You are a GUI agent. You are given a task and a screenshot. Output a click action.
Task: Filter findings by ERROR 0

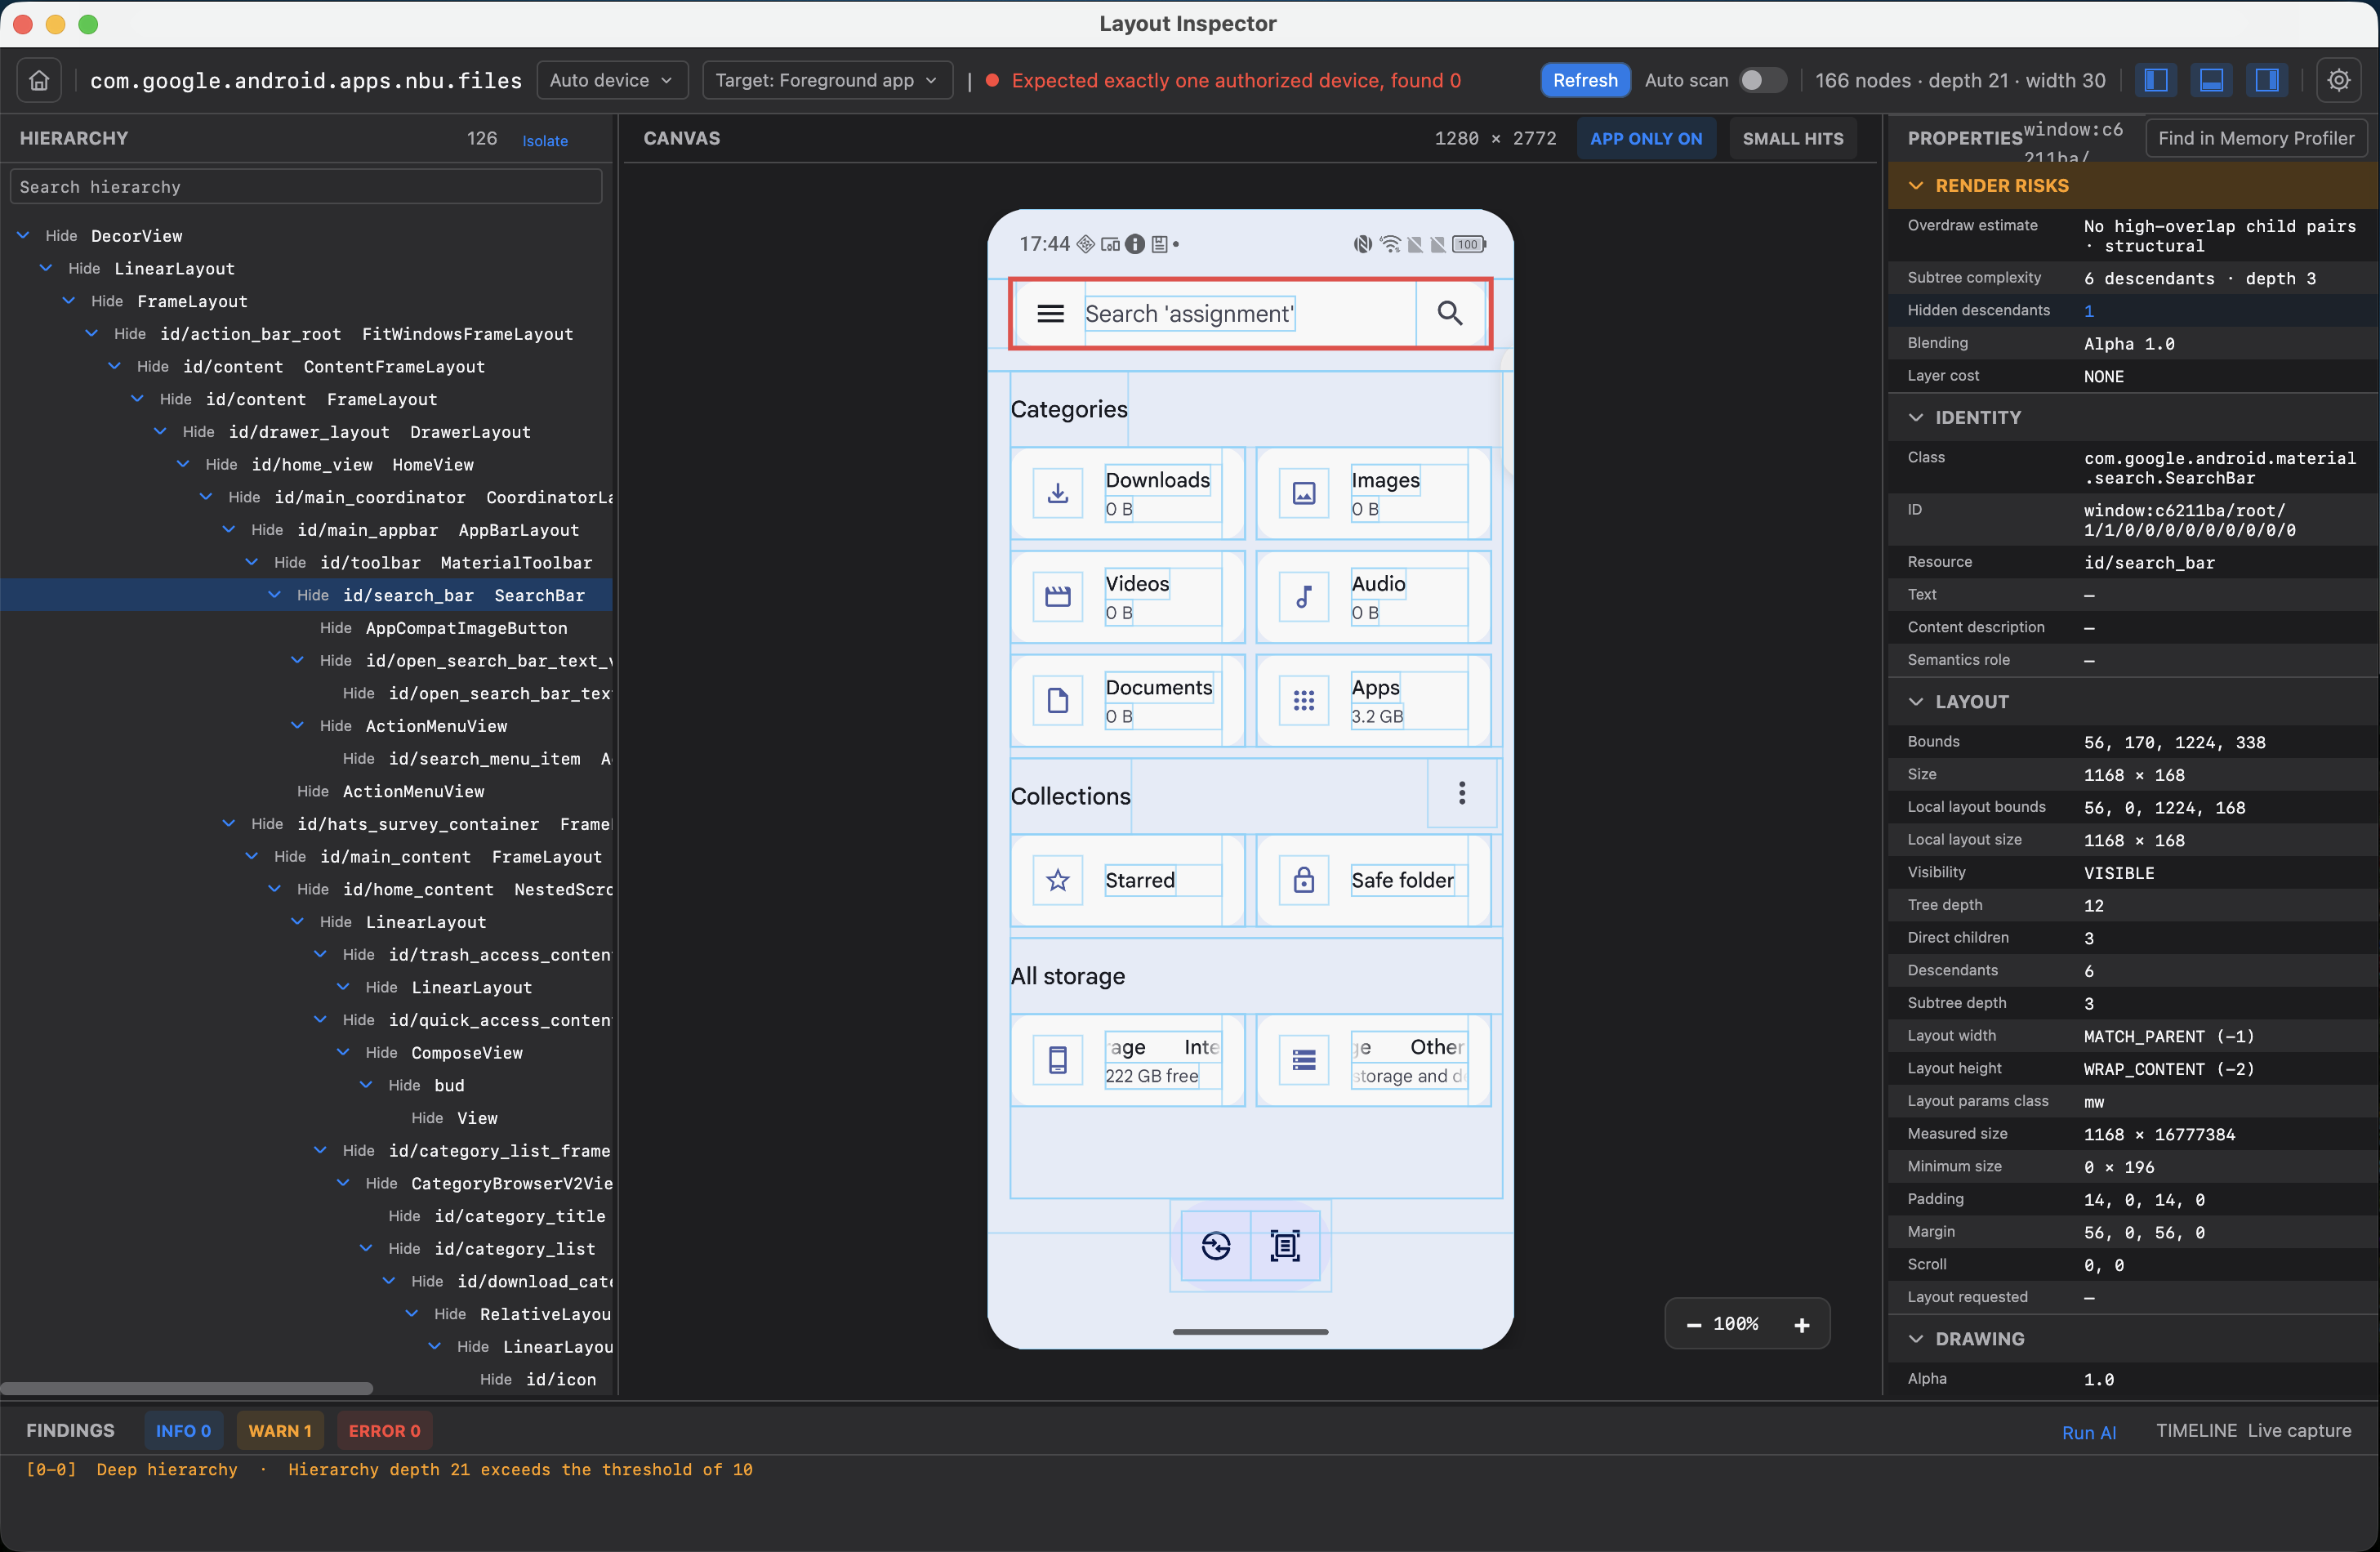click(384, 1431)
